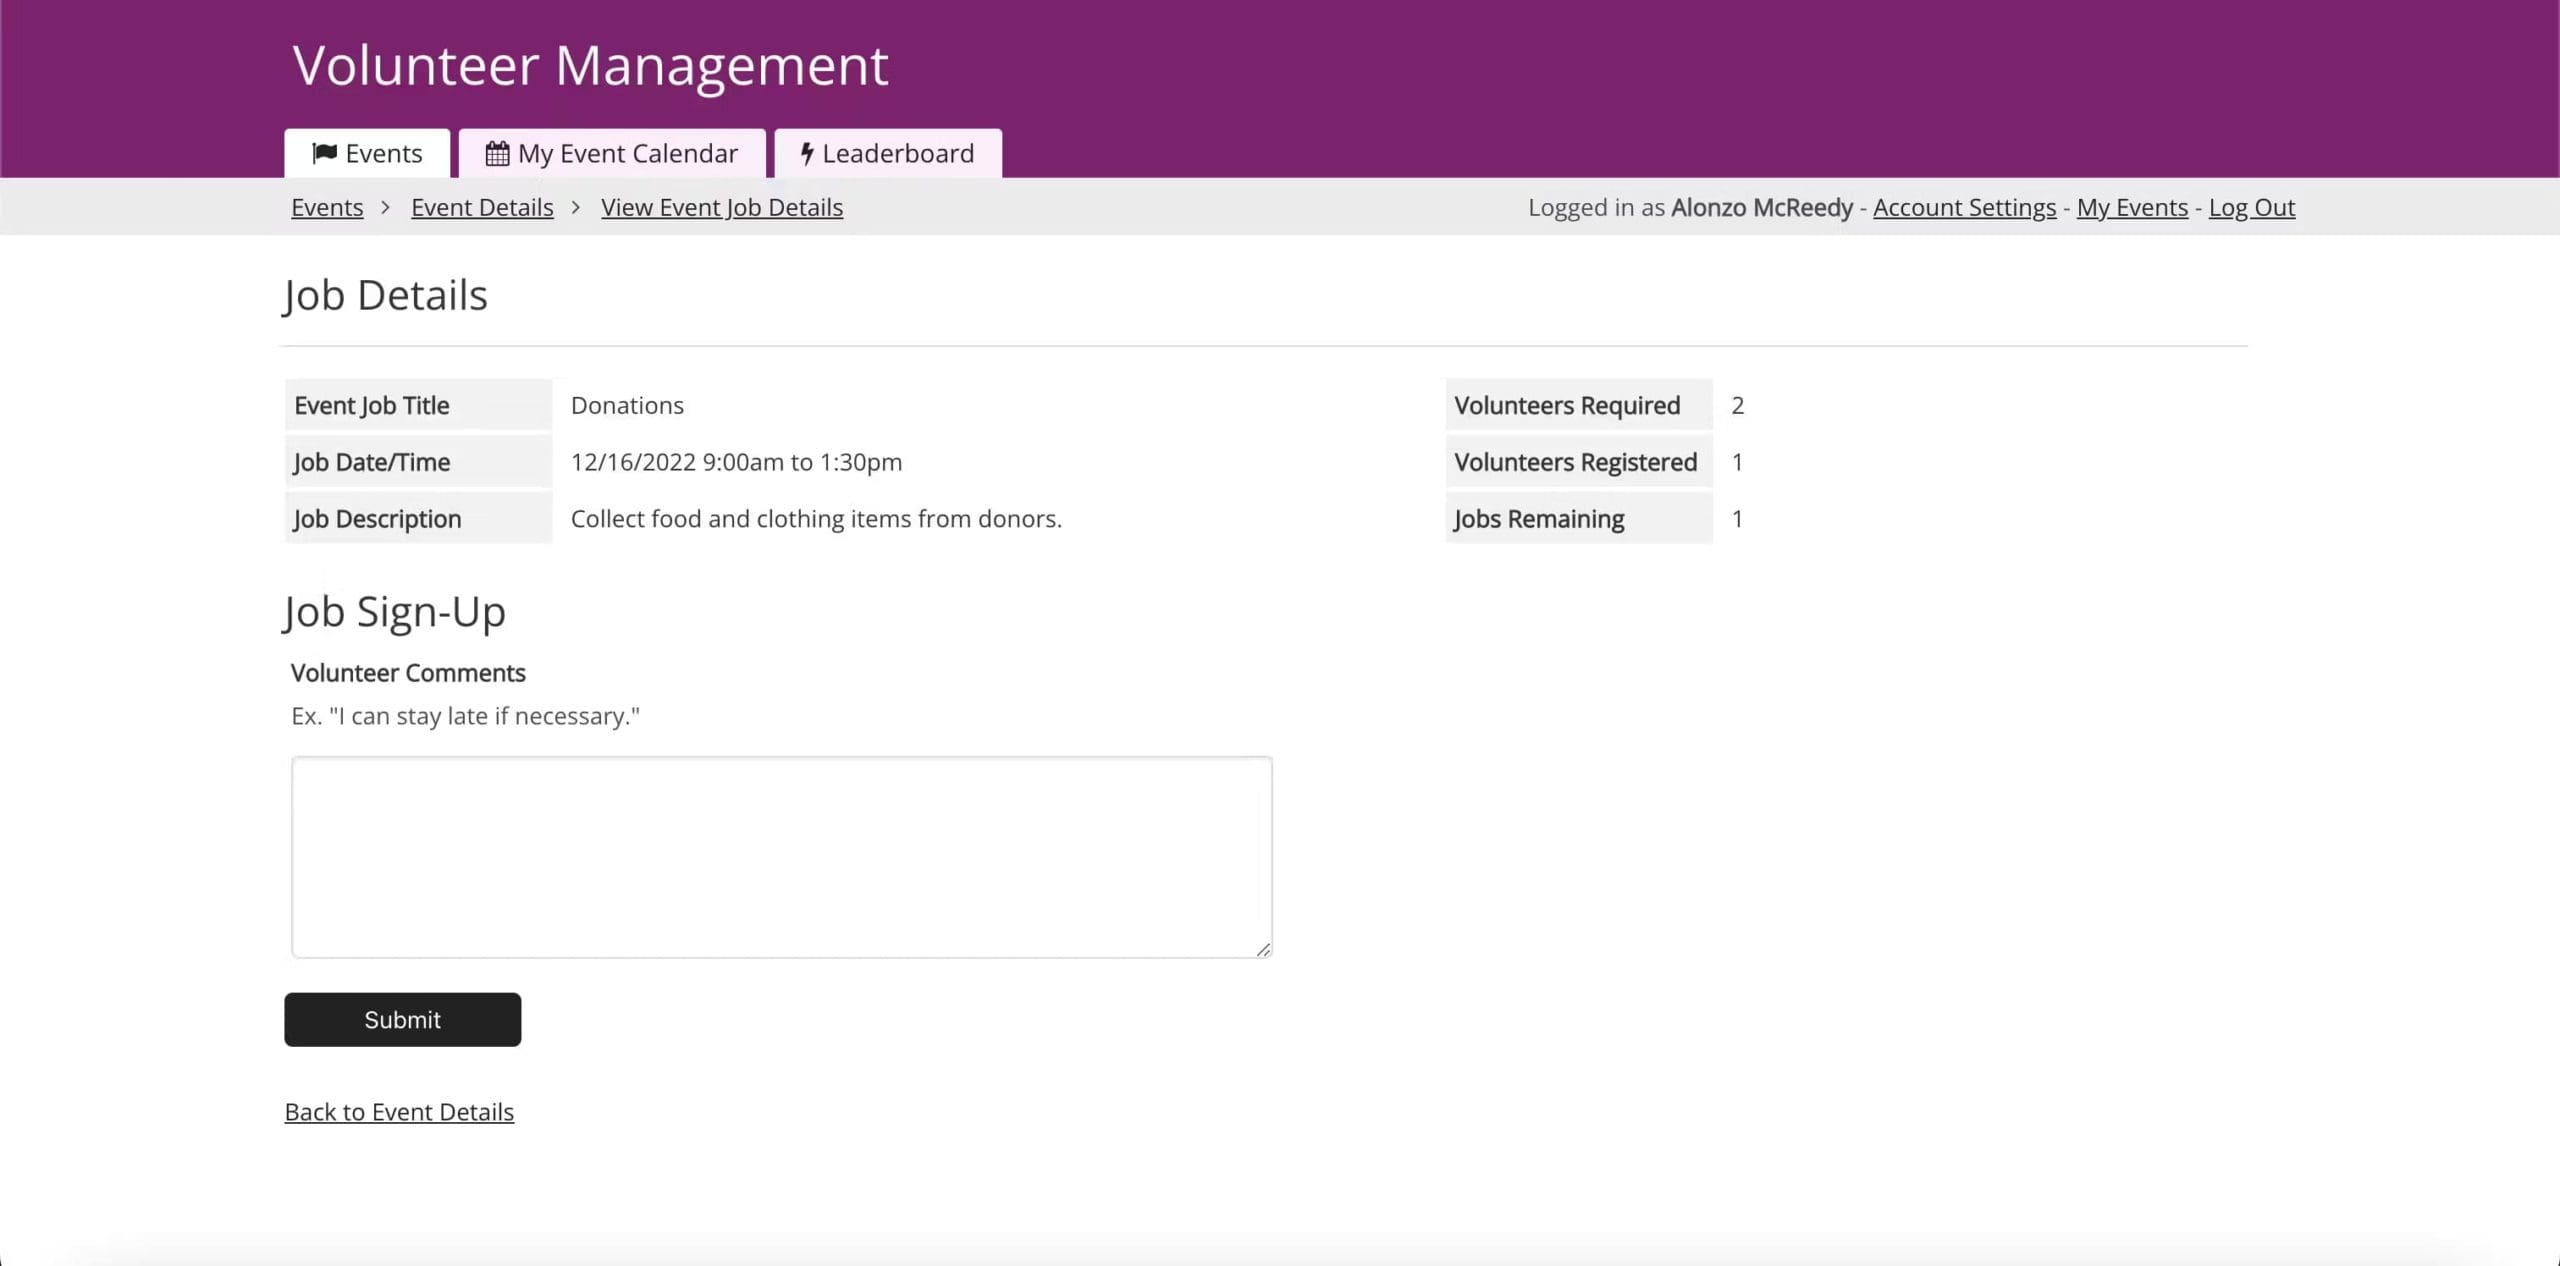Go back to Event Details link

point(399,1112)
